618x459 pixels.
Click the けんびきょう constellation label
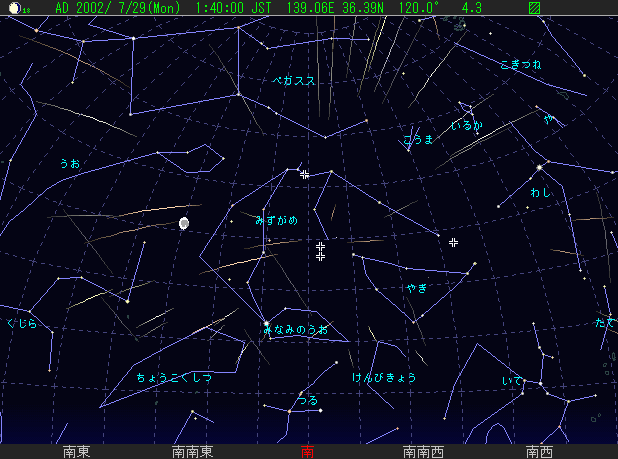[x=384, y=377]
